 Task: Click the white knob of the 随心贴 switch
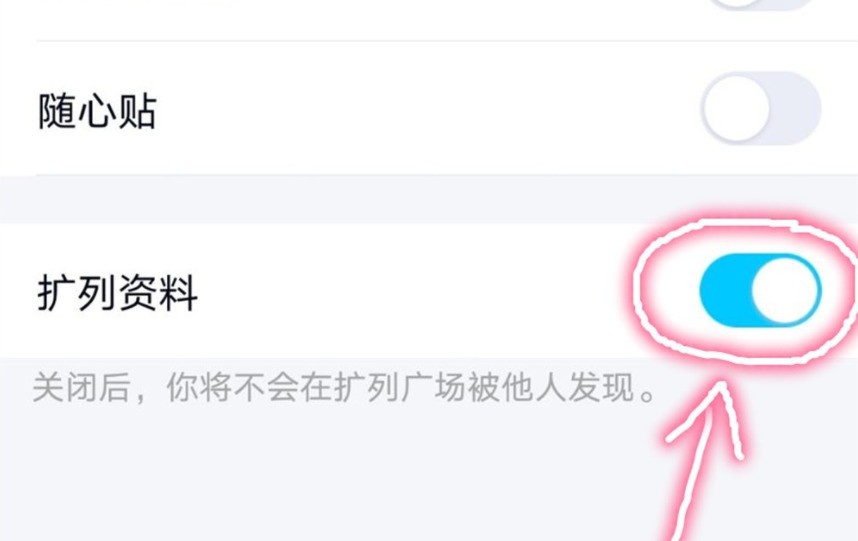tap(737, 108)
